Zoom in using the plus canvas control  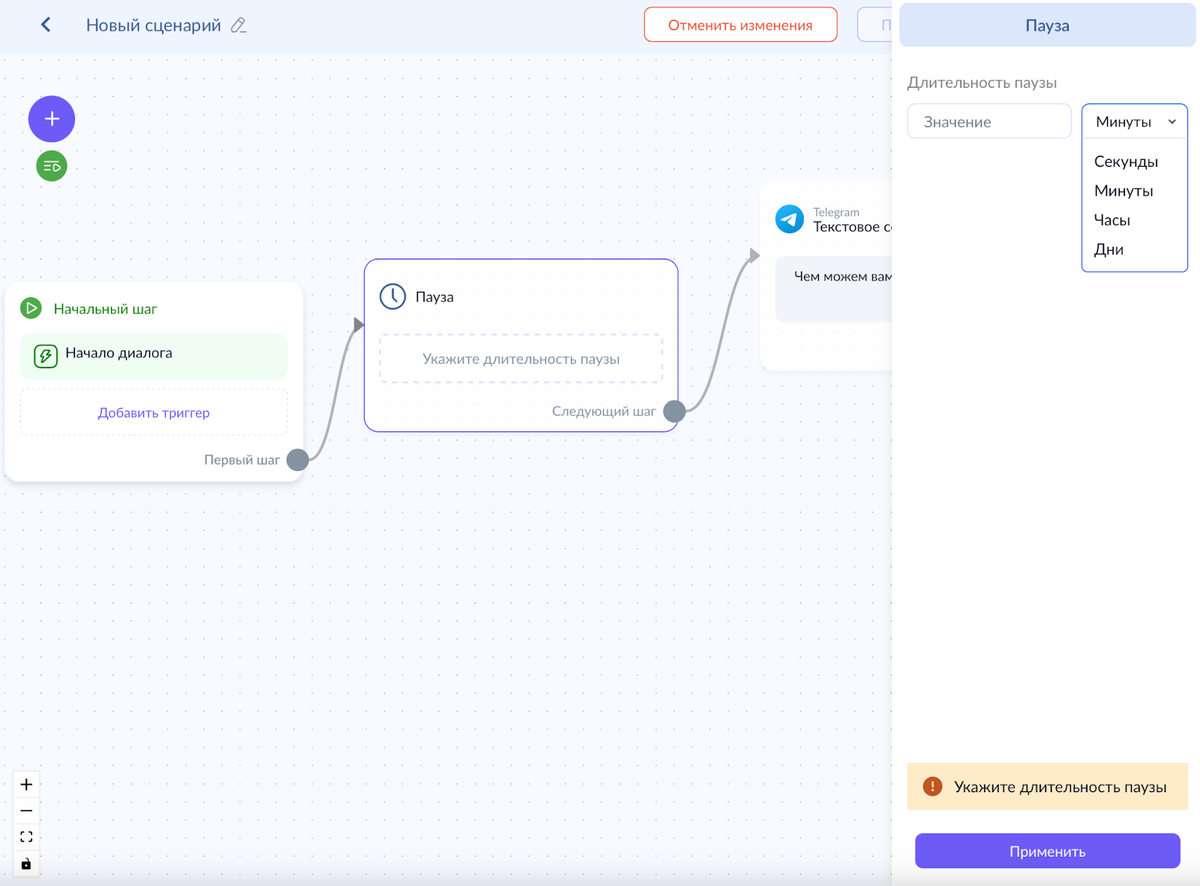click(x=26, y=784)
